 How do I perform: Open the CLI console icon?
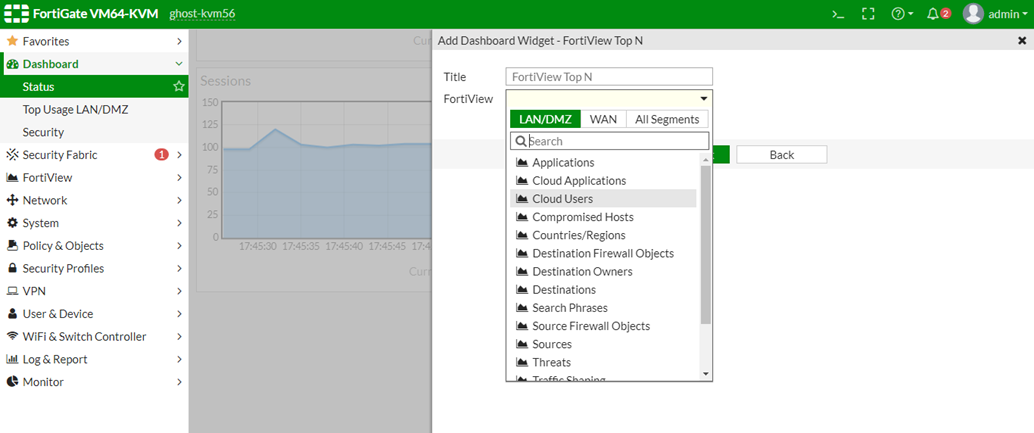click(838, 14)
